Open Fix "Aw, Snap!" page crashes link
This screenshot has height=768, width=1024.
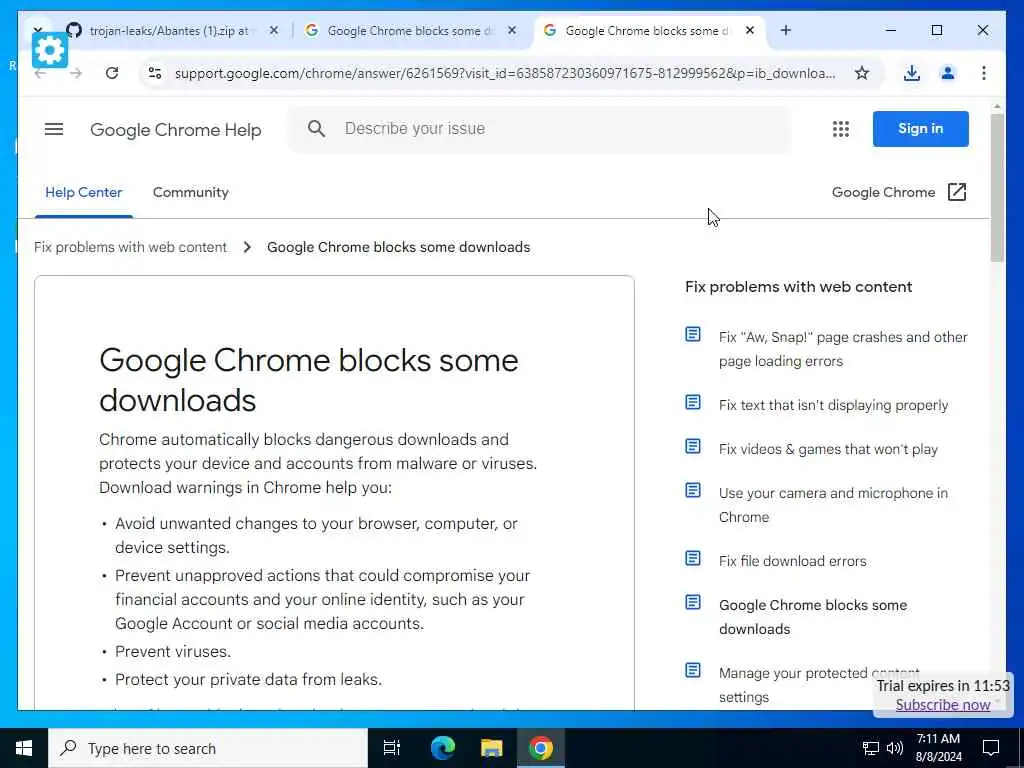843,349
